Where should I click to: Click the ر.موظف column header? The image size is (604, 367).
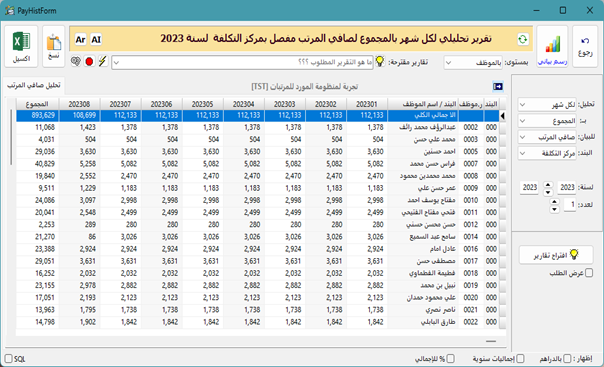tap(471, 104)
